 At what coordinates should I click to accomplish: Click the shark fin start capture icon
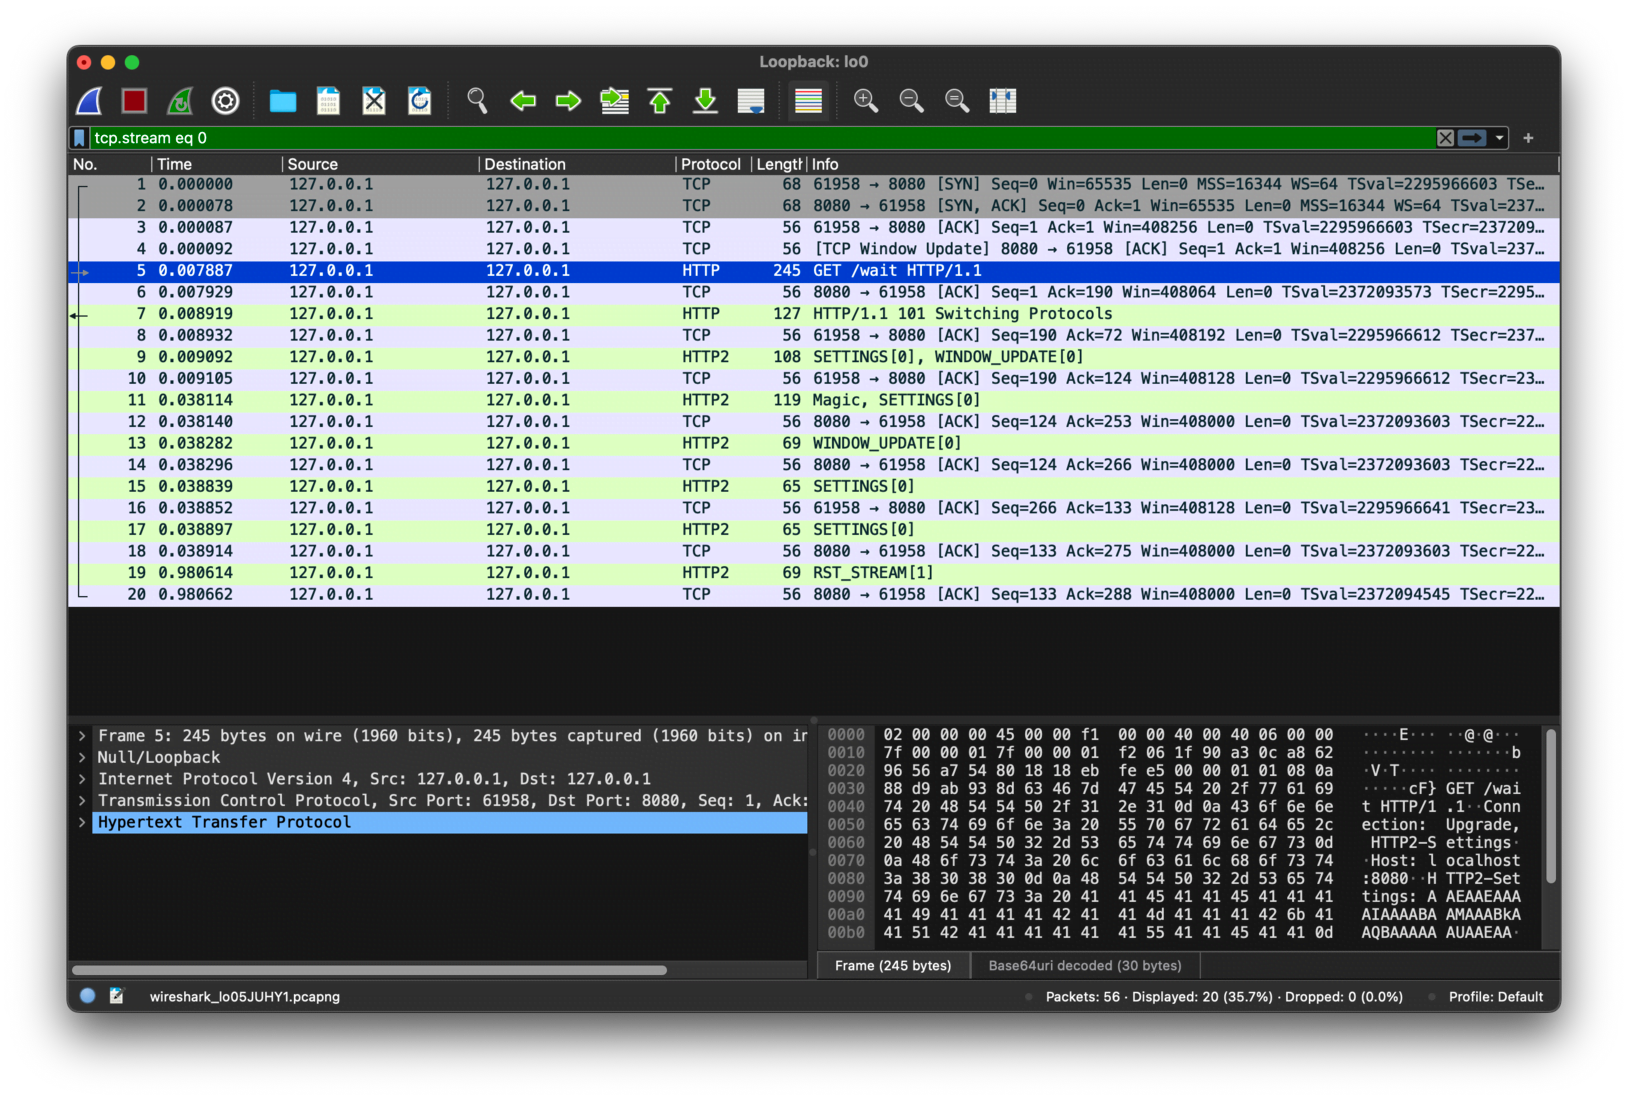[90, 101]
